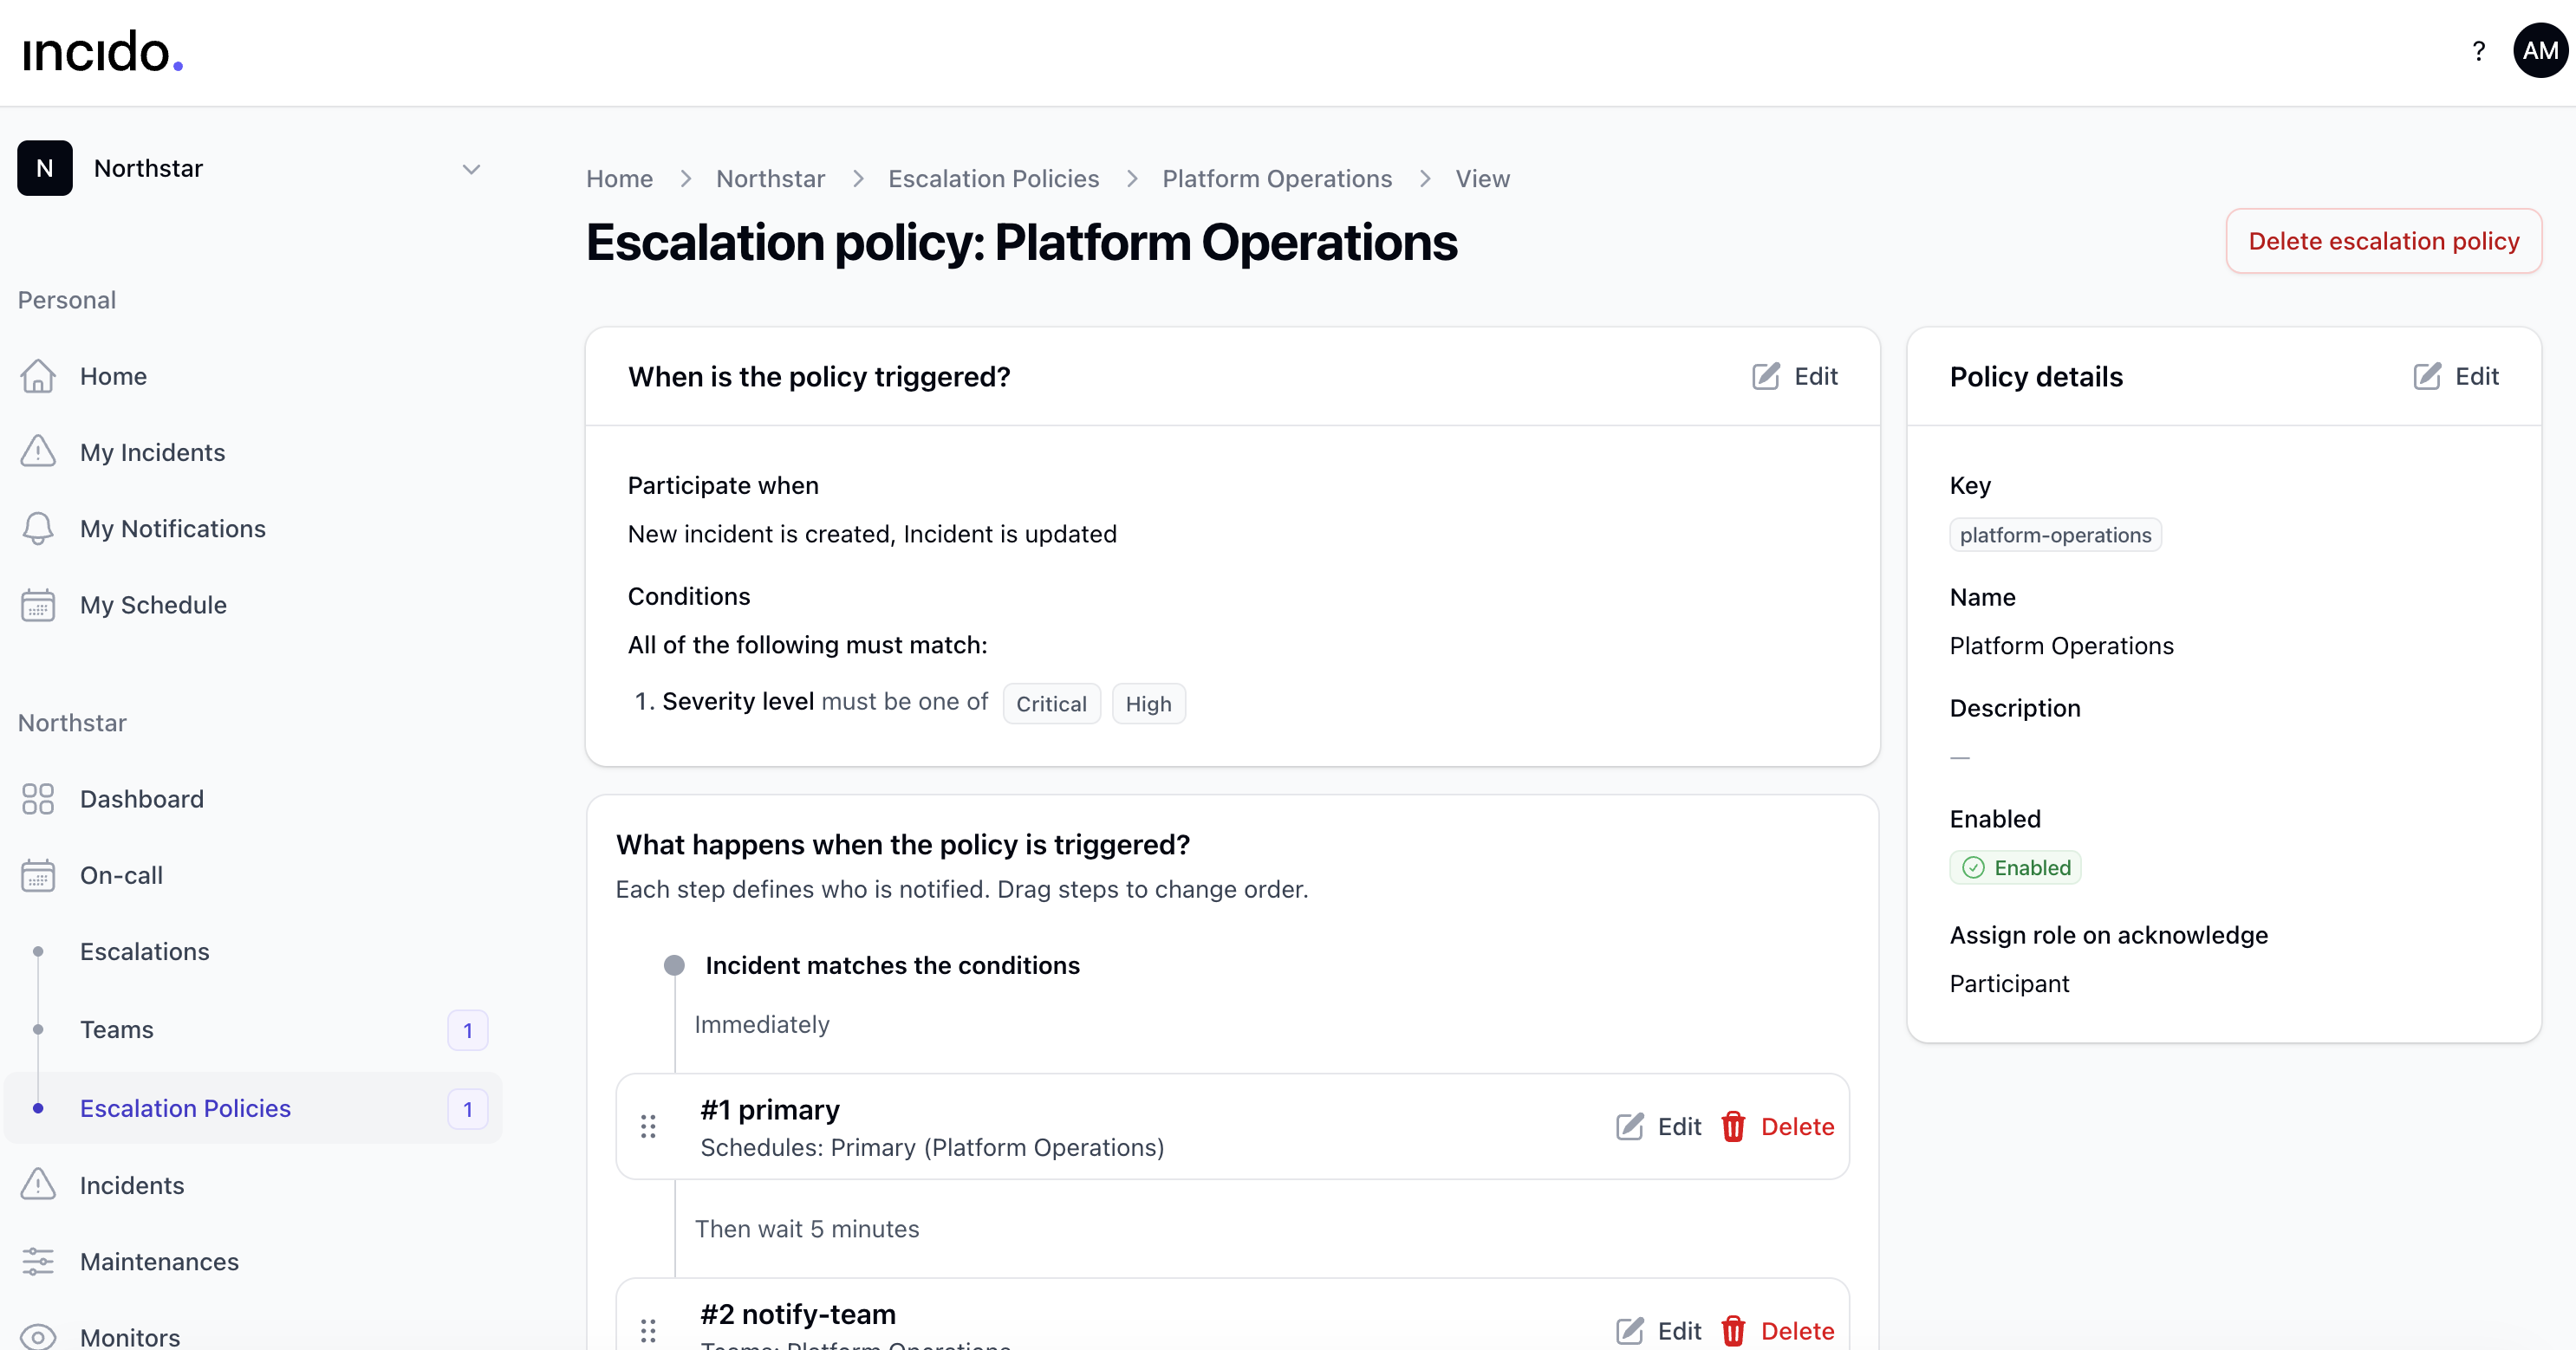Click the My Notifications bell icon
The height and width of the screenshot is (1350, 2576).
pos(38,528)
